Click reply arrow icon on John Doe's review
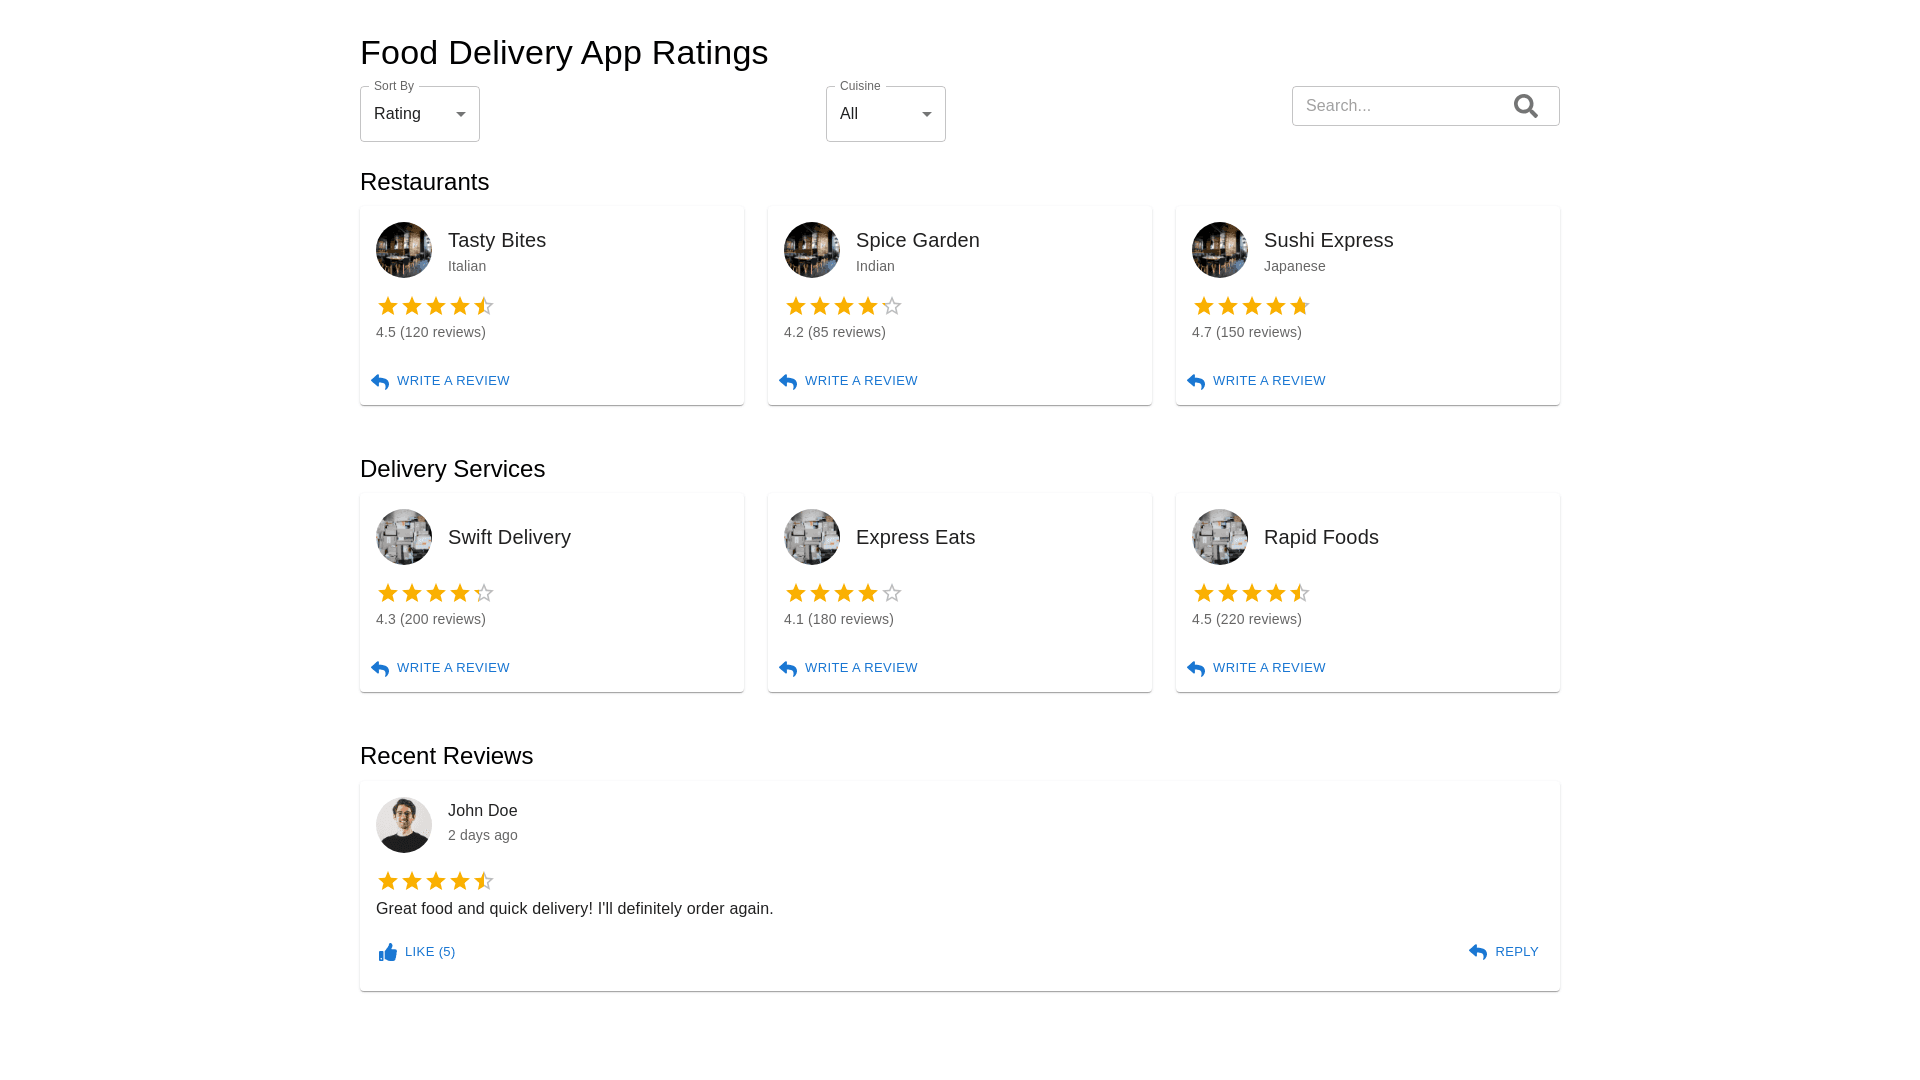The image size is (1920, 1080). [1478, 952]
